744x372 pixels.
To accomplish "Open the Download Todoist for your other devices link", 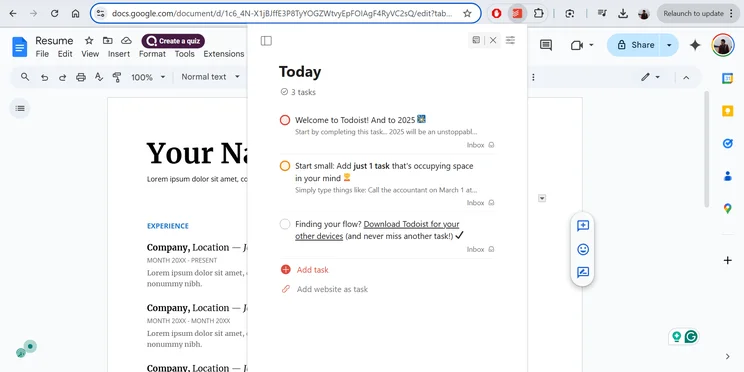I will click(377, 230).
